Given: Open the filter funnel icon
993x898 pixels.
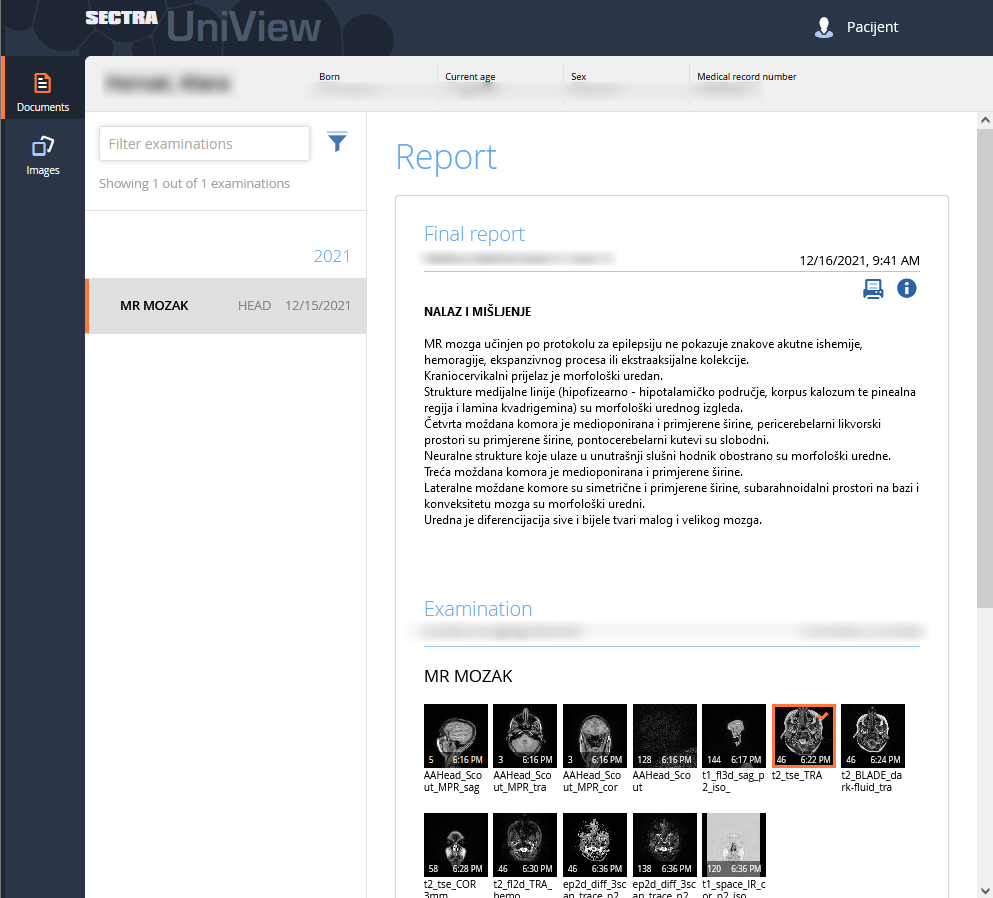Looking at the screenshot, I should pos(337,141).
